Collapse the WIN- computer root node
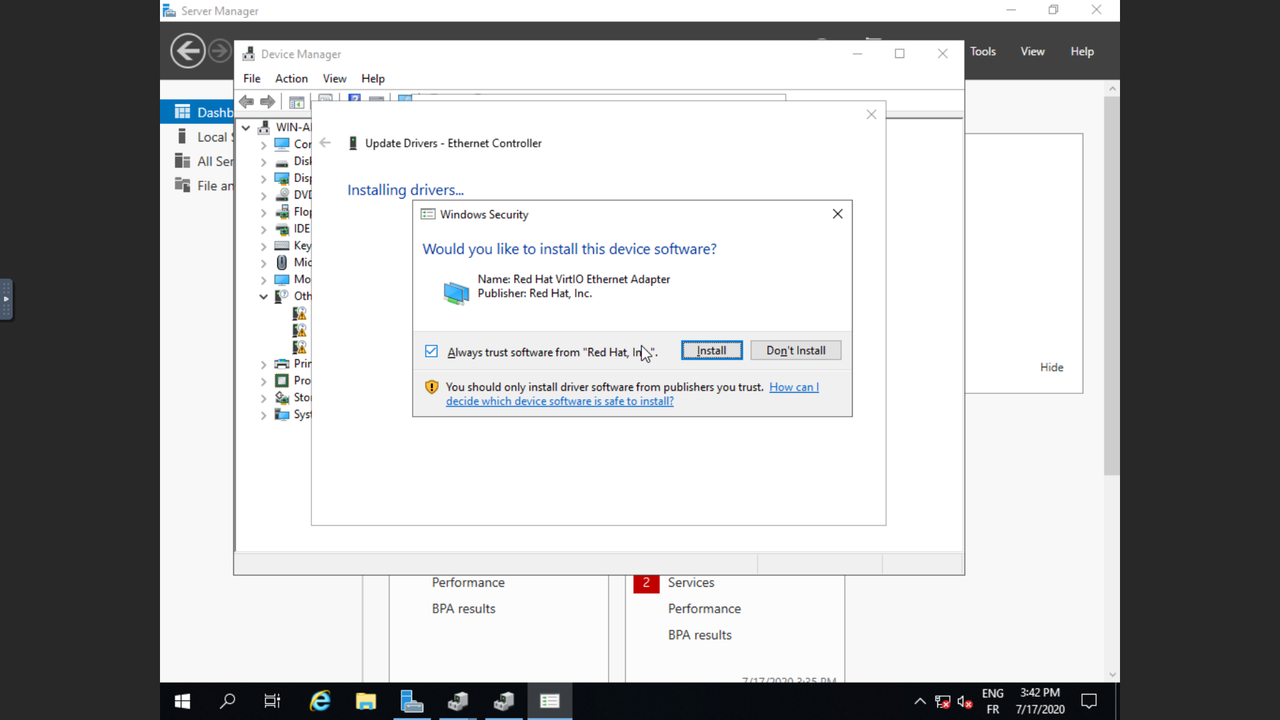This screenshot has height=720, width=1280. pyautogui.click(x=246, y=128)
